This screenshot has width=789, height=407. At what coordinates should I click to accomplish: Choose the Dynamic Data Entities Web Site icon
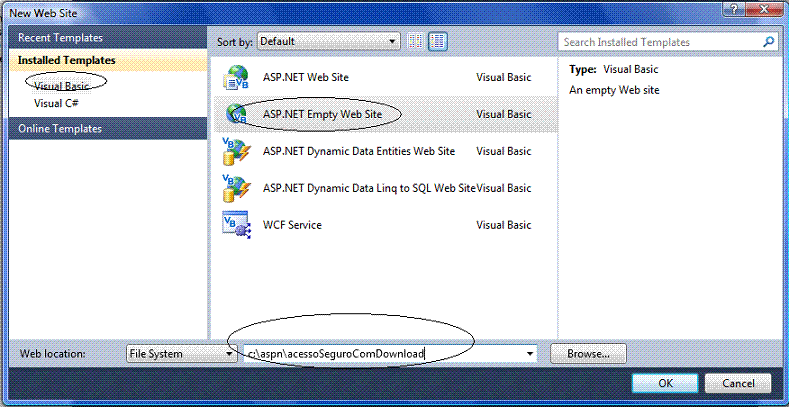236,151
